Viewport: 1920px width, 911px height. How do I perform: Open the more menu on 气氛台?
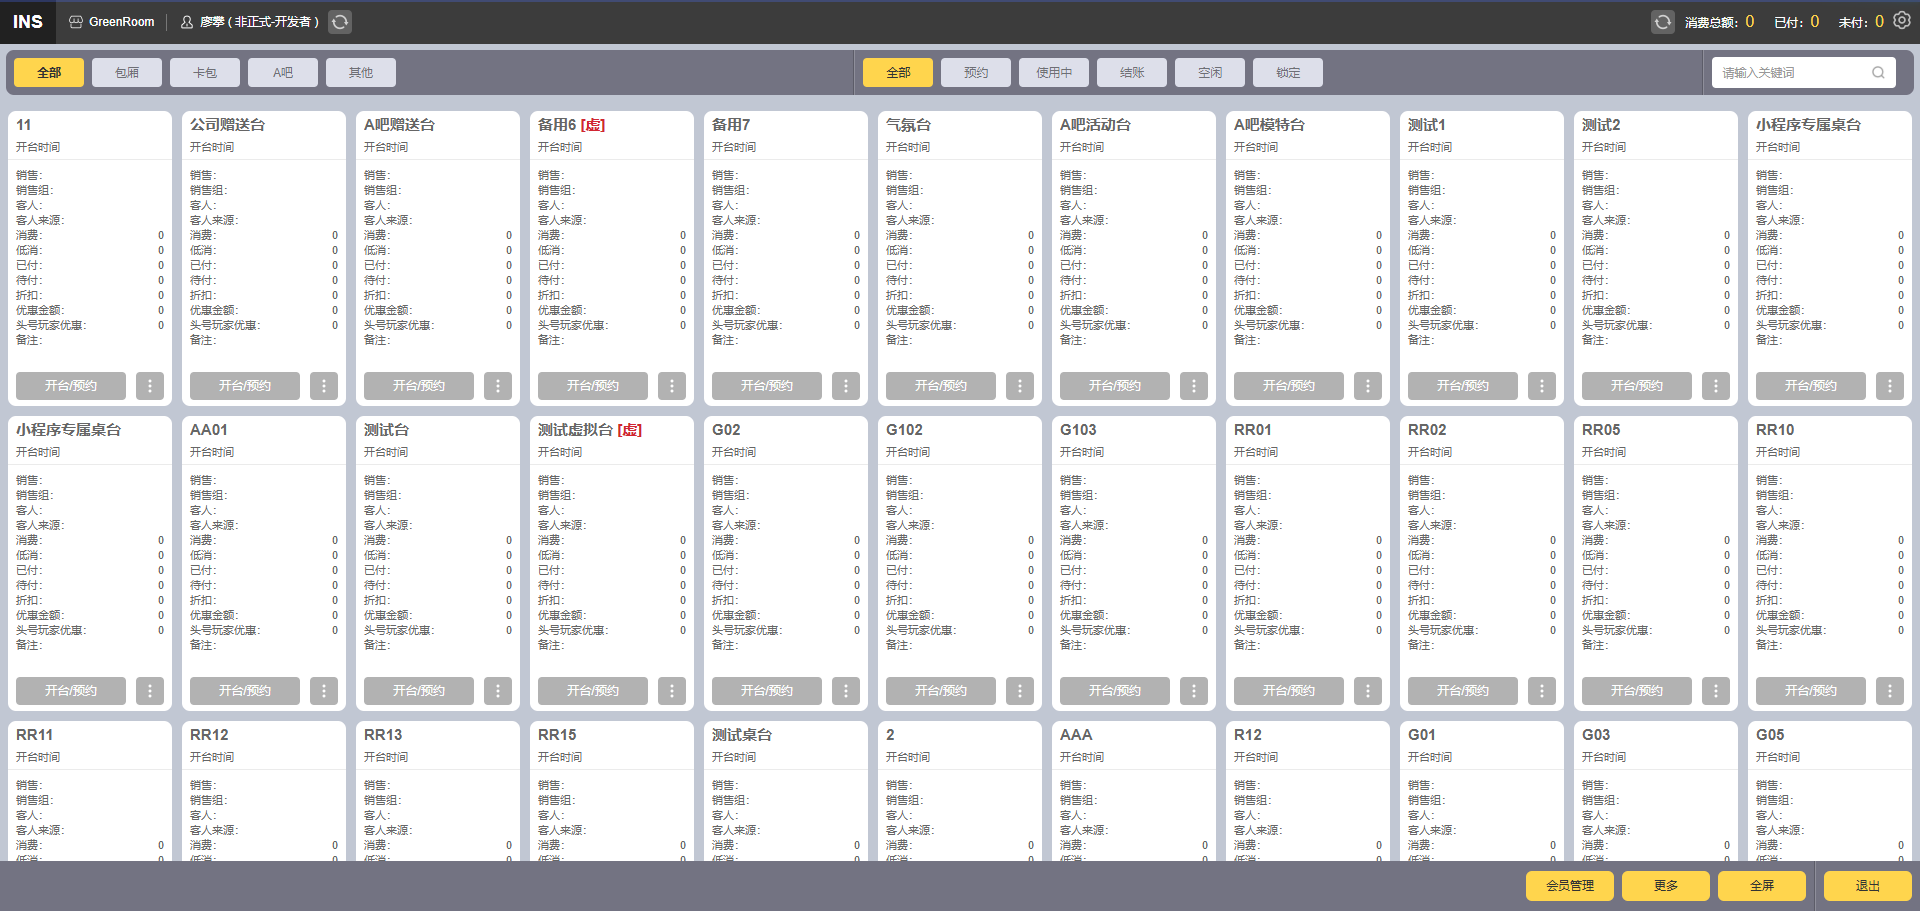click(x=1020, y=386)
